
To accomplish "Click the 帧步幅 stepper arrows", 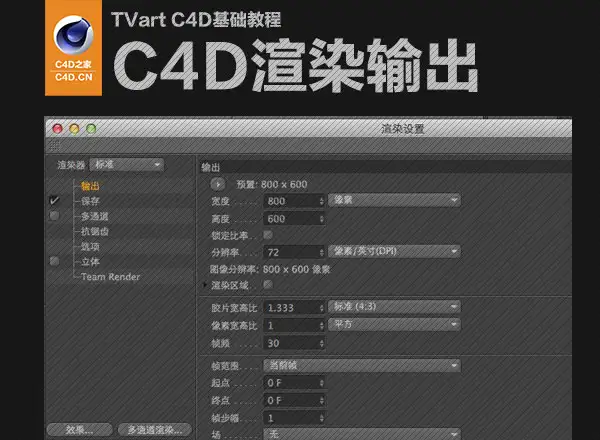I will coord(322,418).
